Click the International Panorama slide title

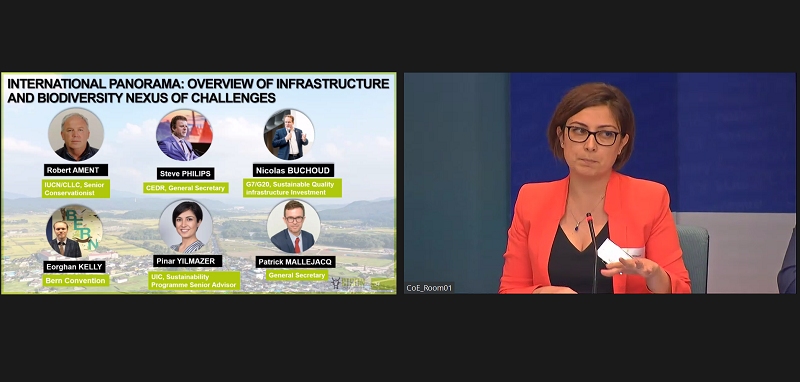(198, 90)
